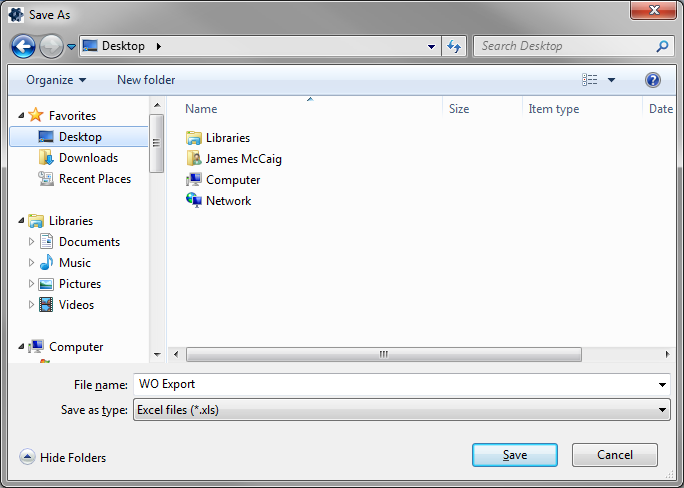Select Desktop under Favorites

[x=79, y=137]
